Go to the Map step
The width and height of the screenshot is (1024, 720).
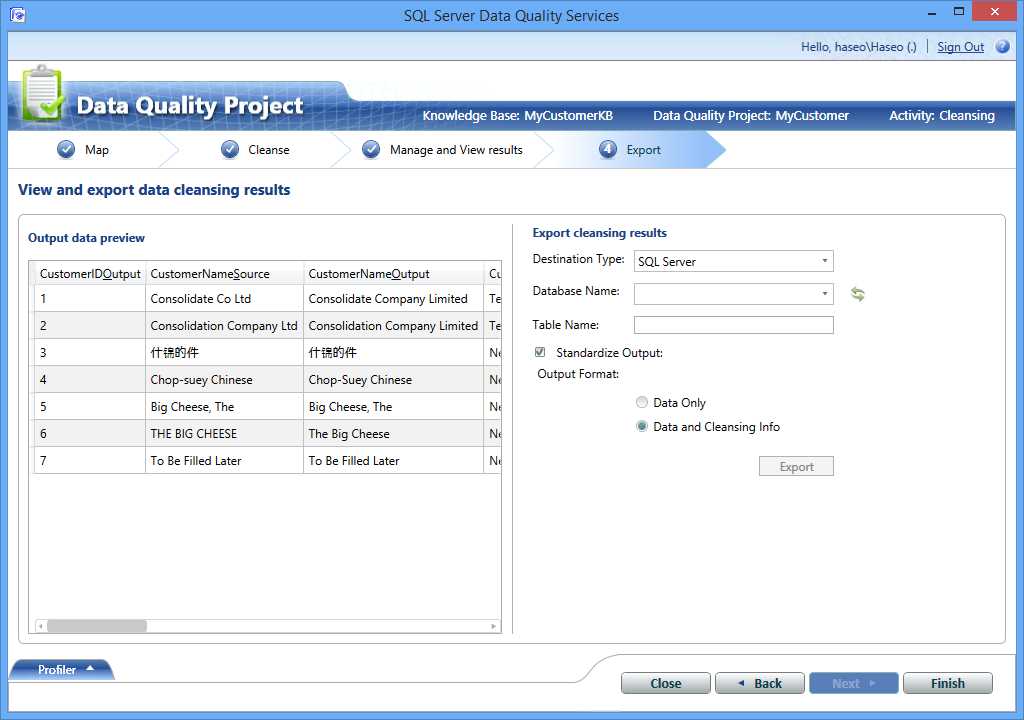coord(97,150)
